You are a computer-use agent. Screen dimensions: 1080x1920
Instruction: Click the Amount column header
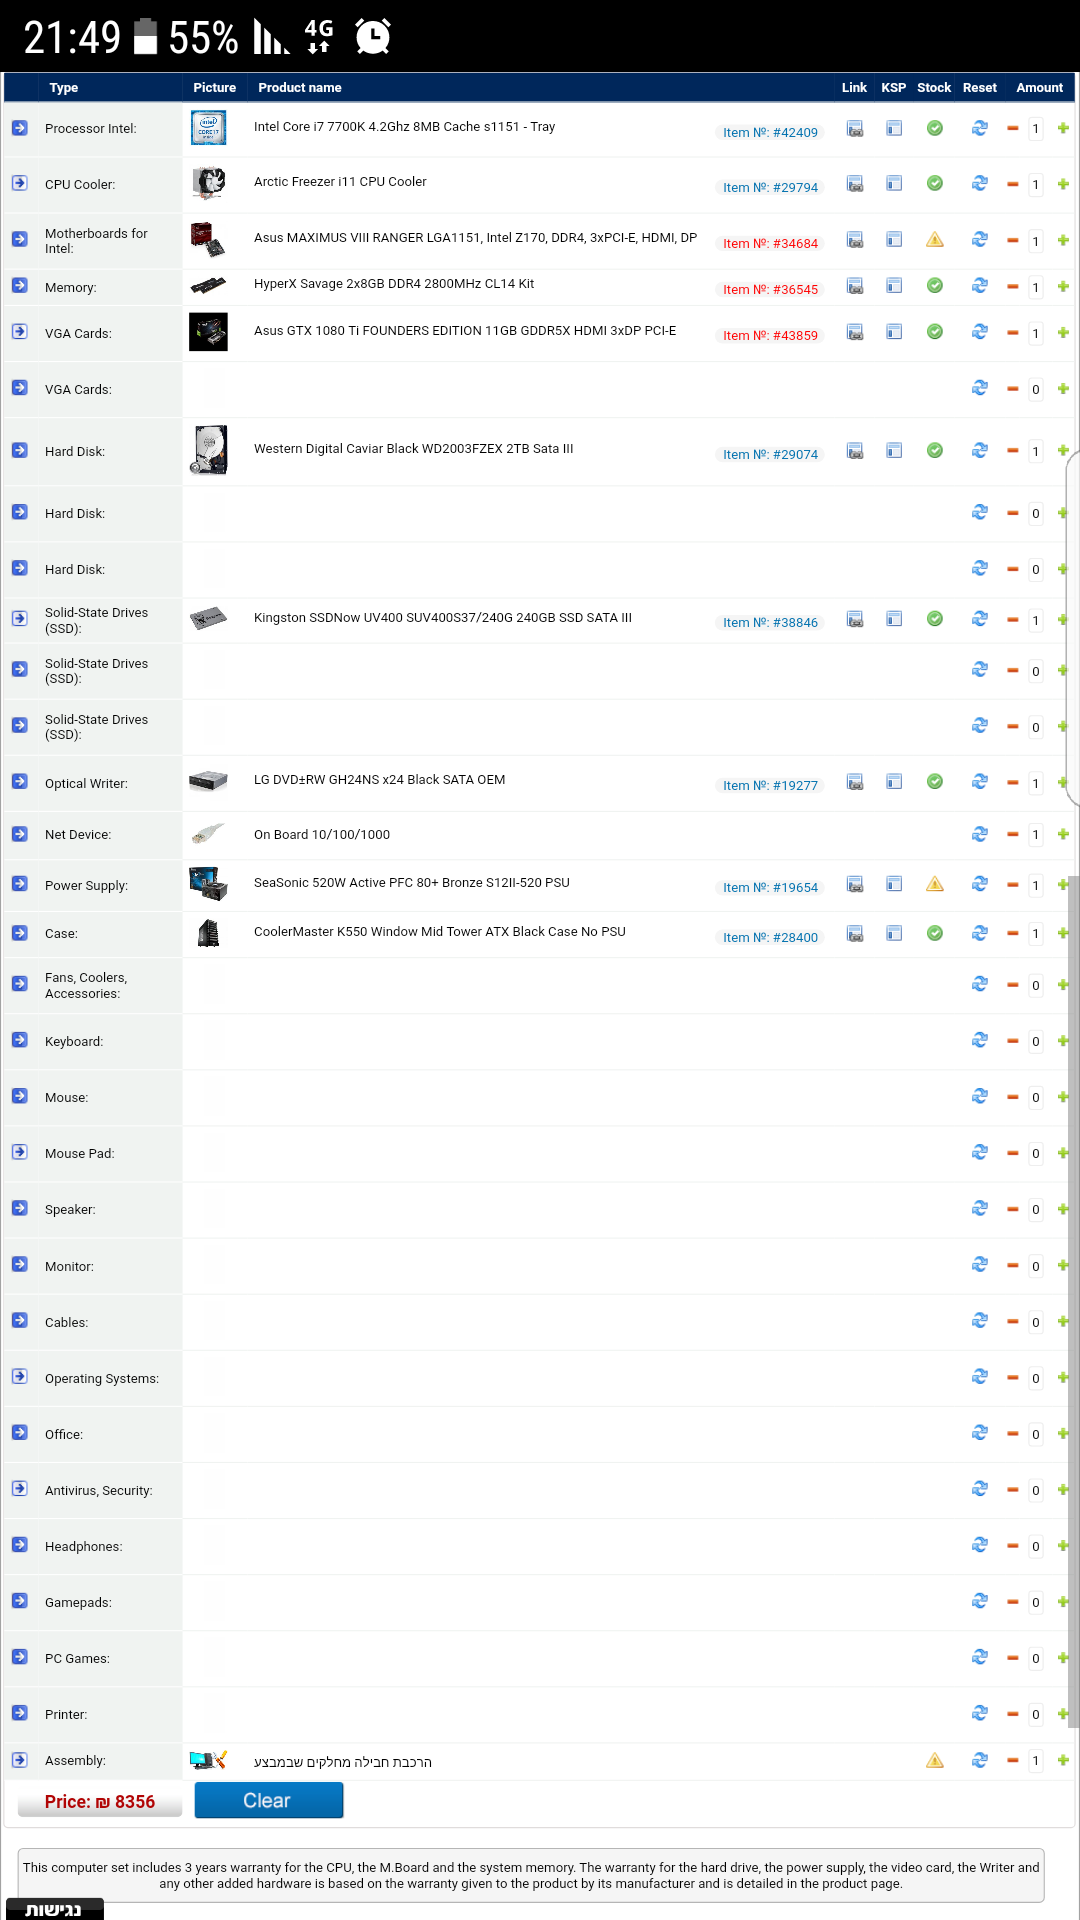(1039, 87)
